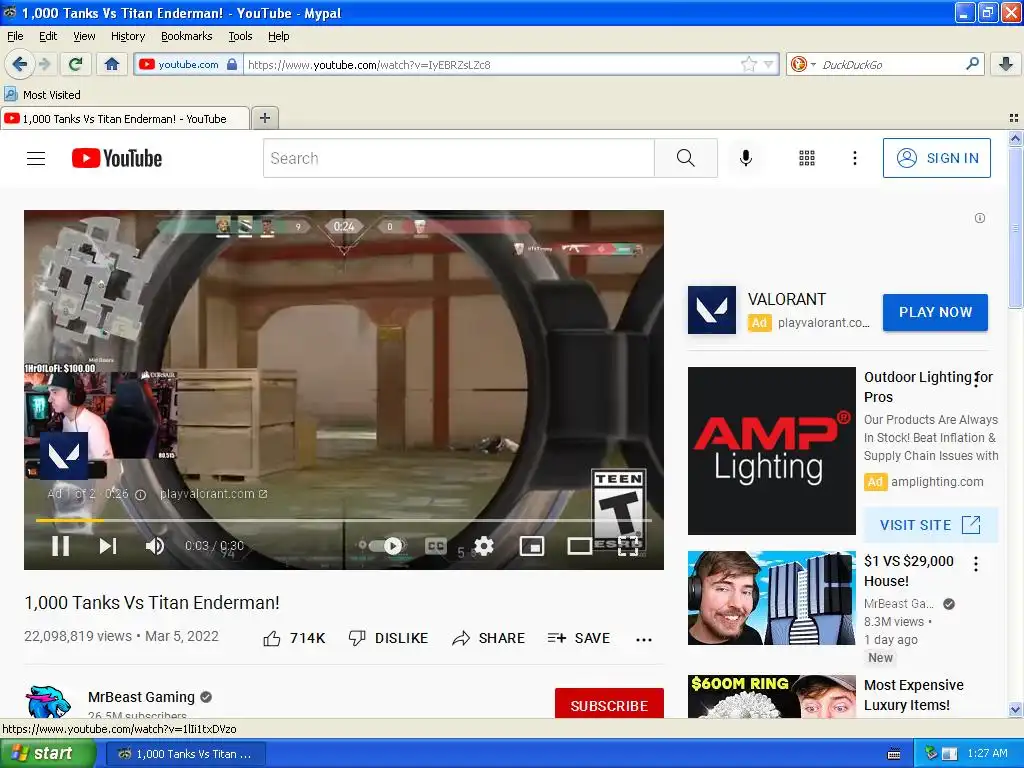The width and height of the screenshot is (1024, 768).
Task: Click the SHARE button
Action: click(x=488, y=638)
